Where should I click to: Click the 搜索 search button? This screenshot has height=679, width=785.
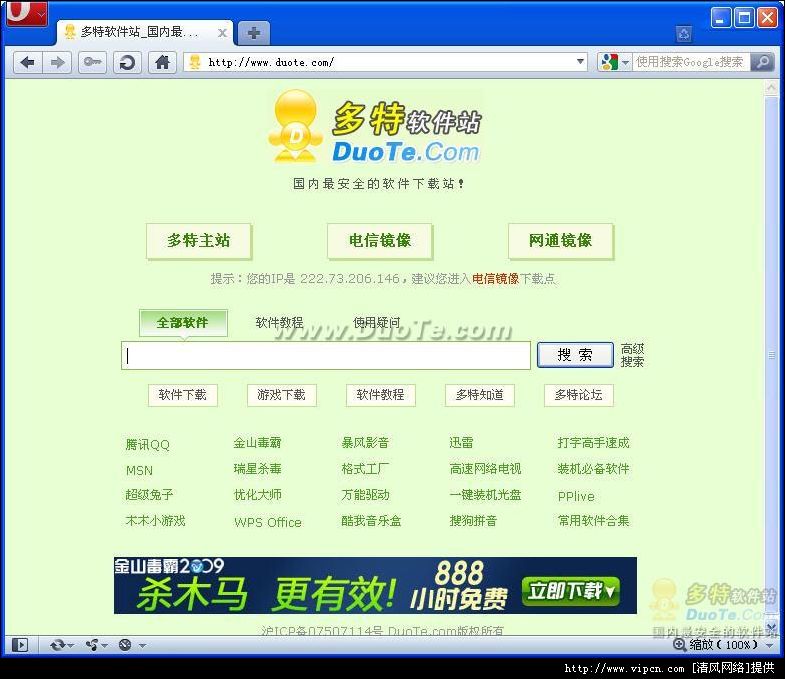click(575, 355)
